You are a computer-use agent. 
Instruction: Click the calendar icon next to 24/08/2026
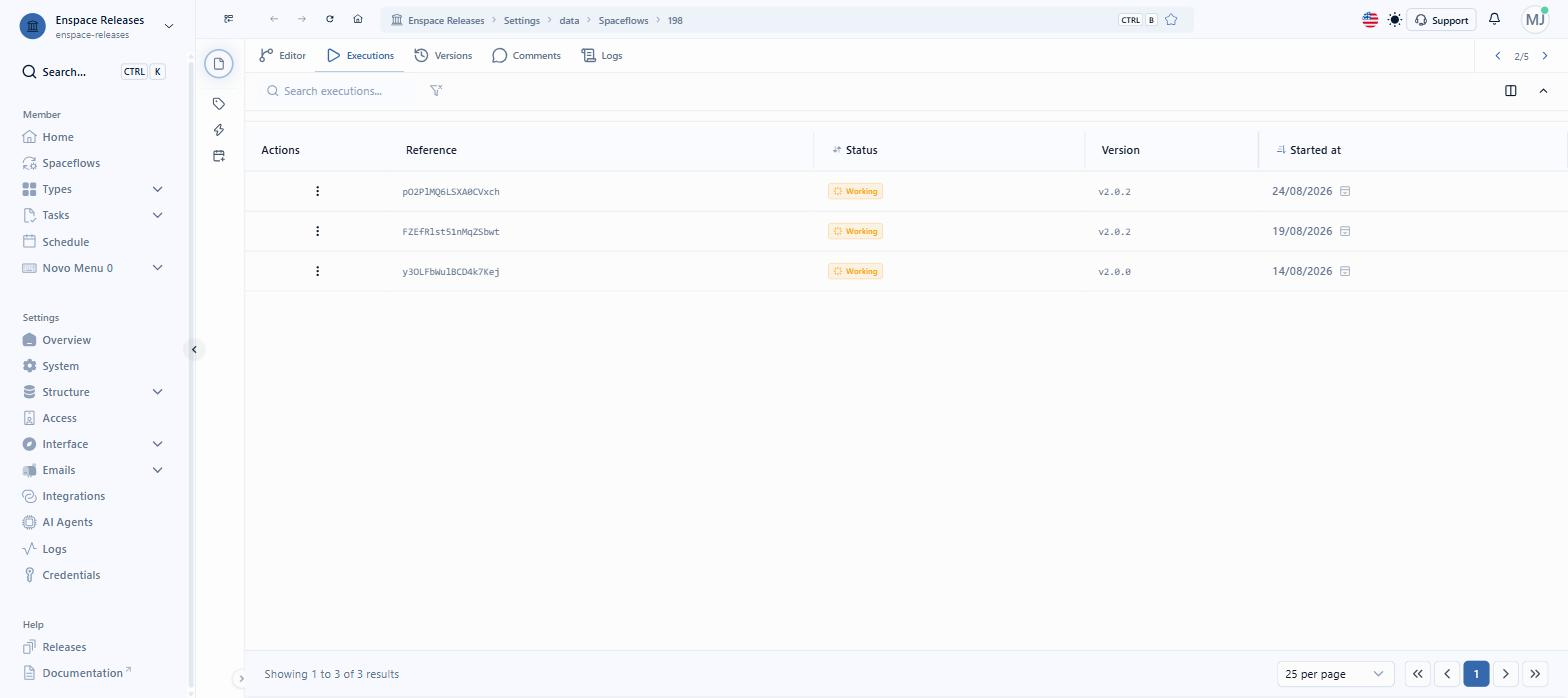[1345, 191]
